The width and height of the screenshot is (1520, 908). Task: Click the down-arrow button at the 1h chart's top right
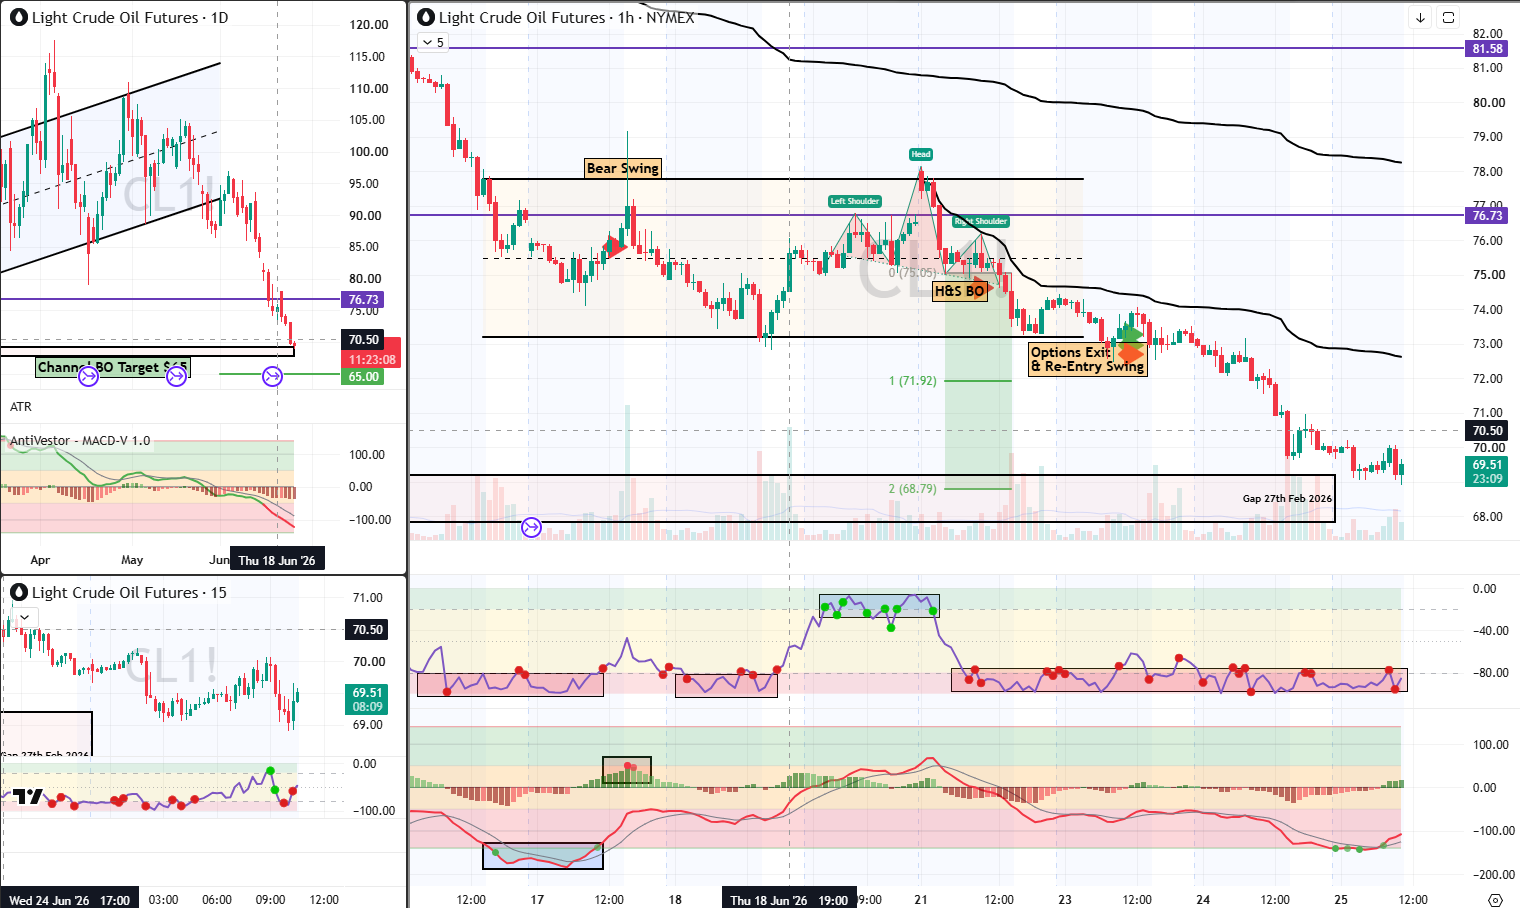tap(1420, 17)
